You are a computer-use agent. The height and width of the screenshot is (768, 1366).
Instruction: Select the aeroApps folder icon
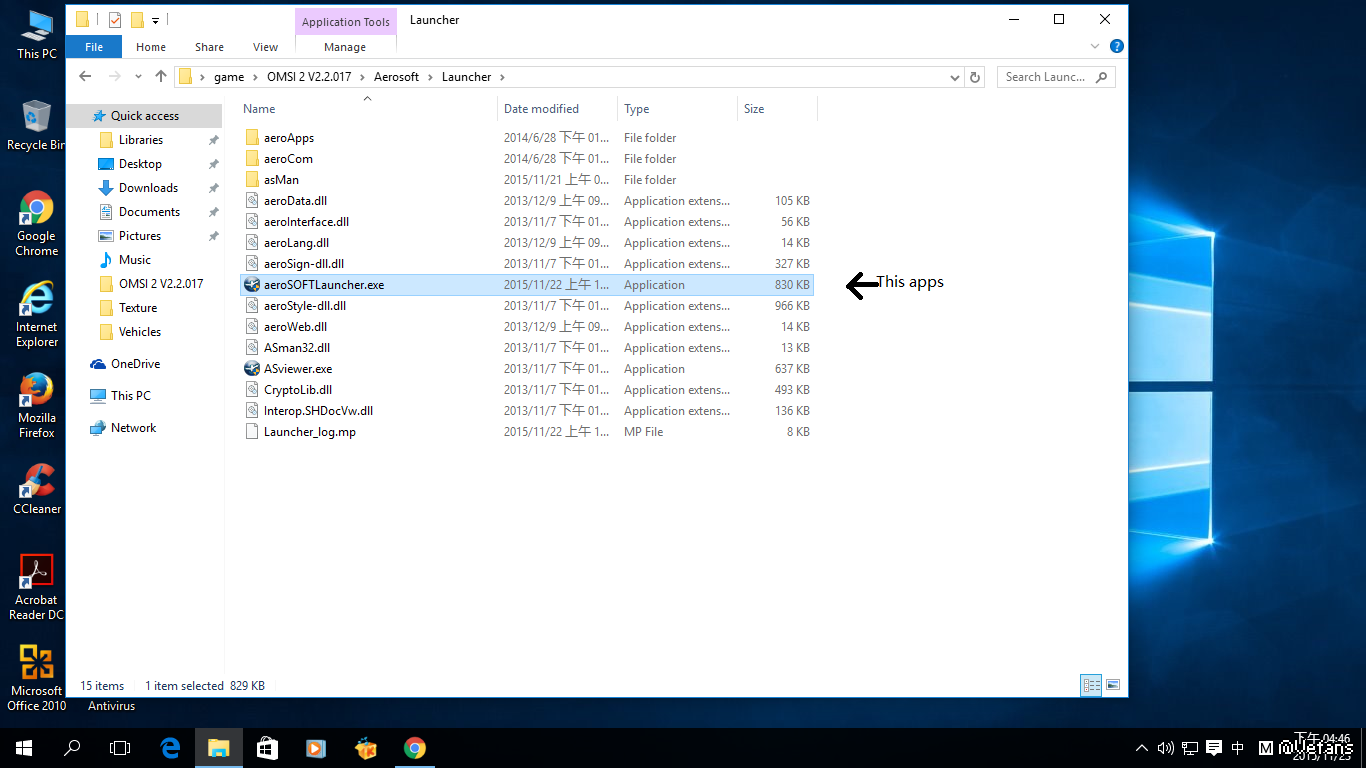coord(252,138)
